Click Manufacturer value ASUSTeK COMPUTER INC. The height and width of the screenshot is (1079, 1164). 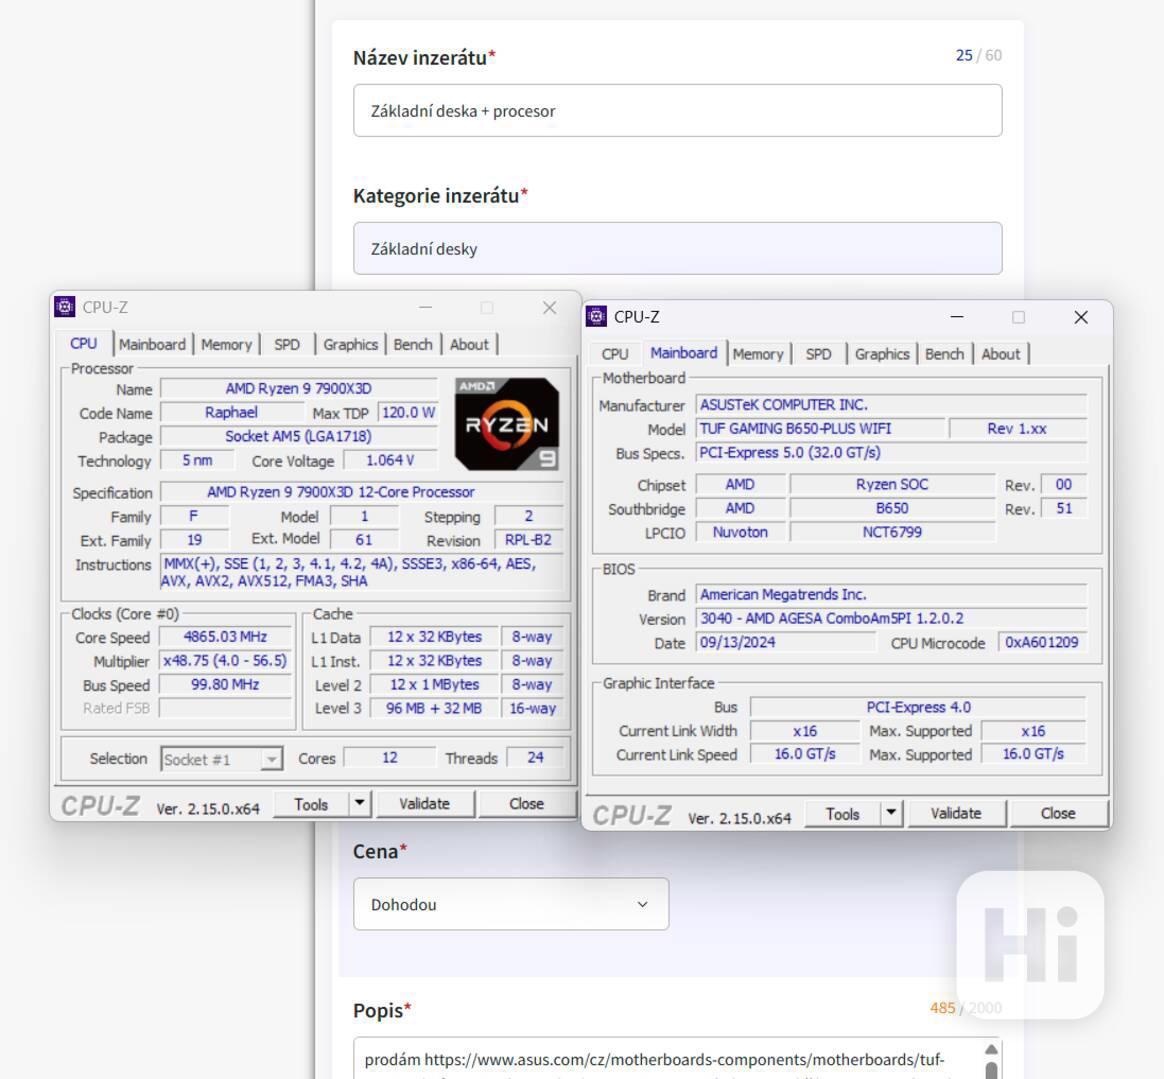891,405
